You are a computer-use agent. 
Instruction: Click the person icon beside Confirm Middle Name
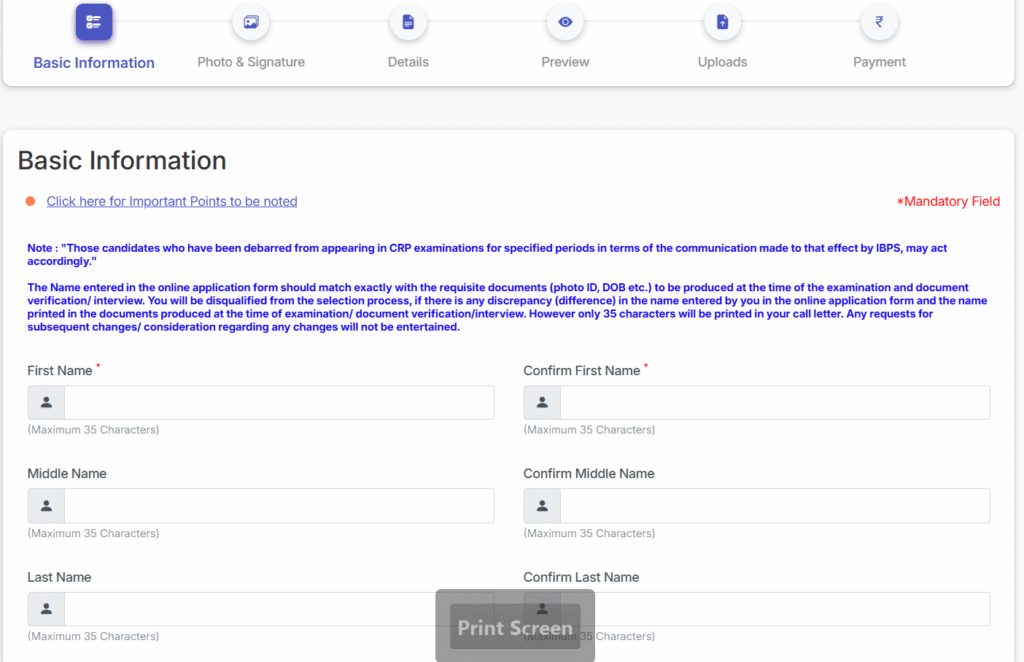coord(542,506)
